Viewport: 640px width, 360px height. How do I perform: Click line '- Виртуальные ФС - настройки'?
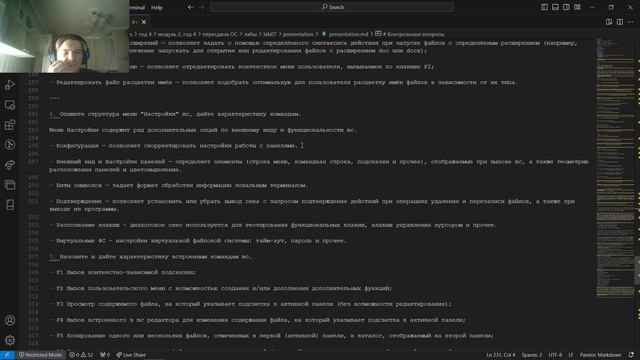point(198,241)
